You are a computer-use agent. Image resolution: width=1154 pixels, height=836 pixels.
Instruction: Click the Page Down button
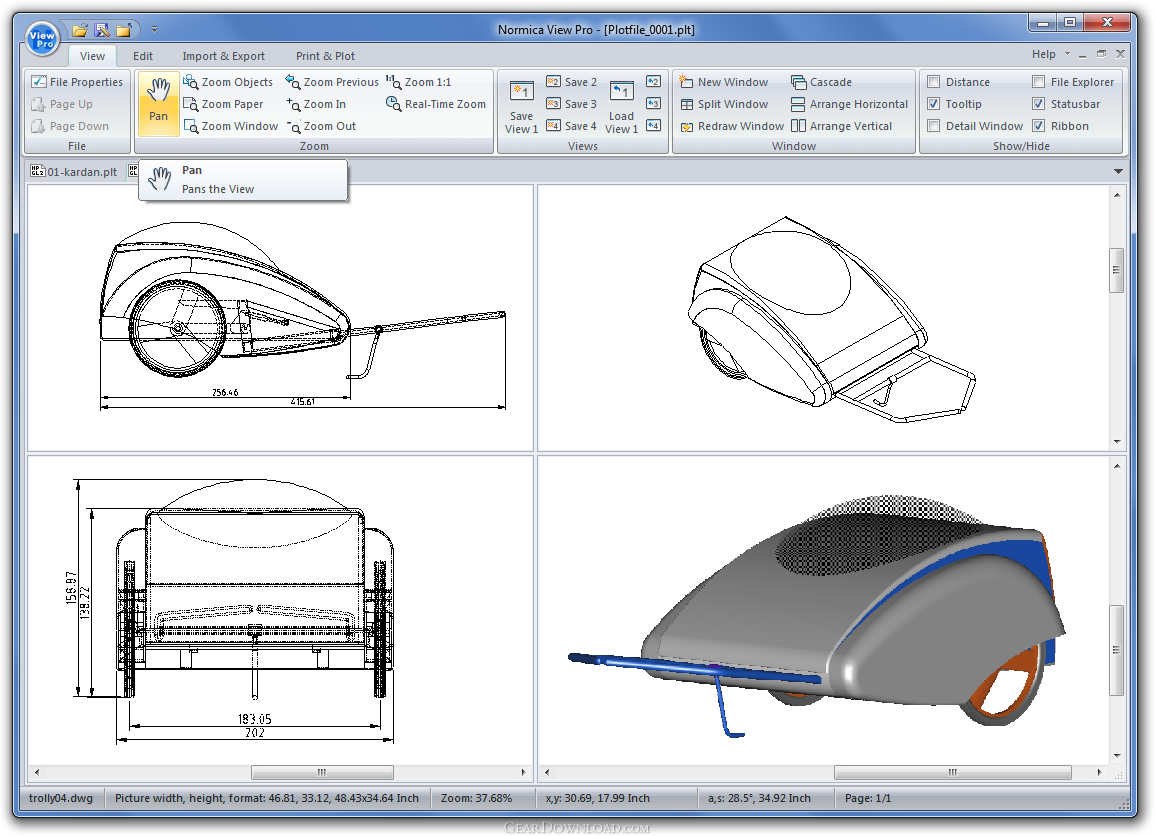pyautogui.click(x=70, y=126)
